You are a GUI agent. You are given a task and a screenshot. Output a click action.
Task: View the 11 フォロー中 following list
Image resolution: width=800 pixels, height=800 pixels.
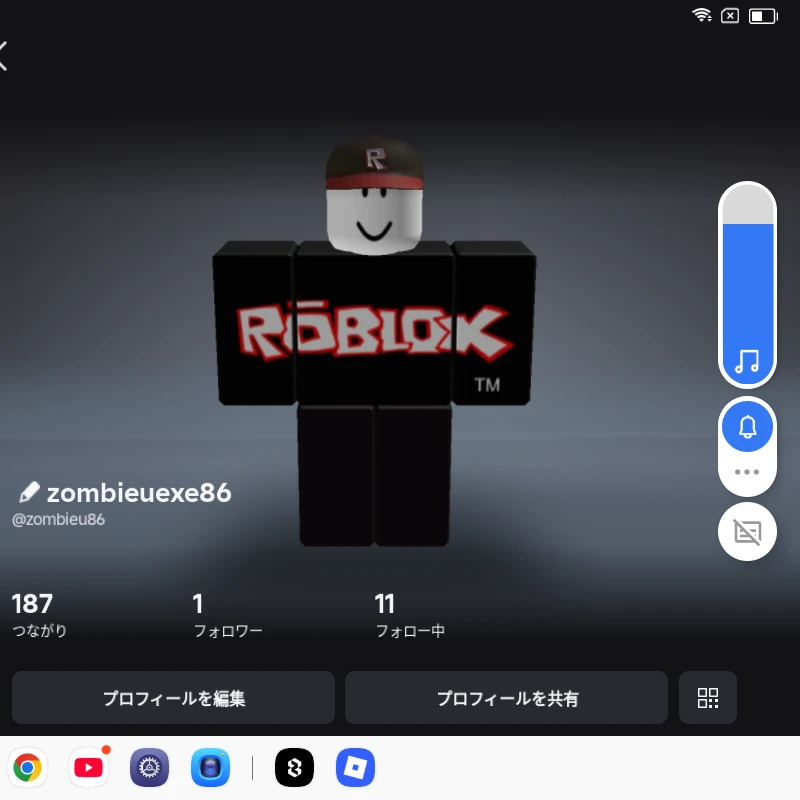click(410, 615)
